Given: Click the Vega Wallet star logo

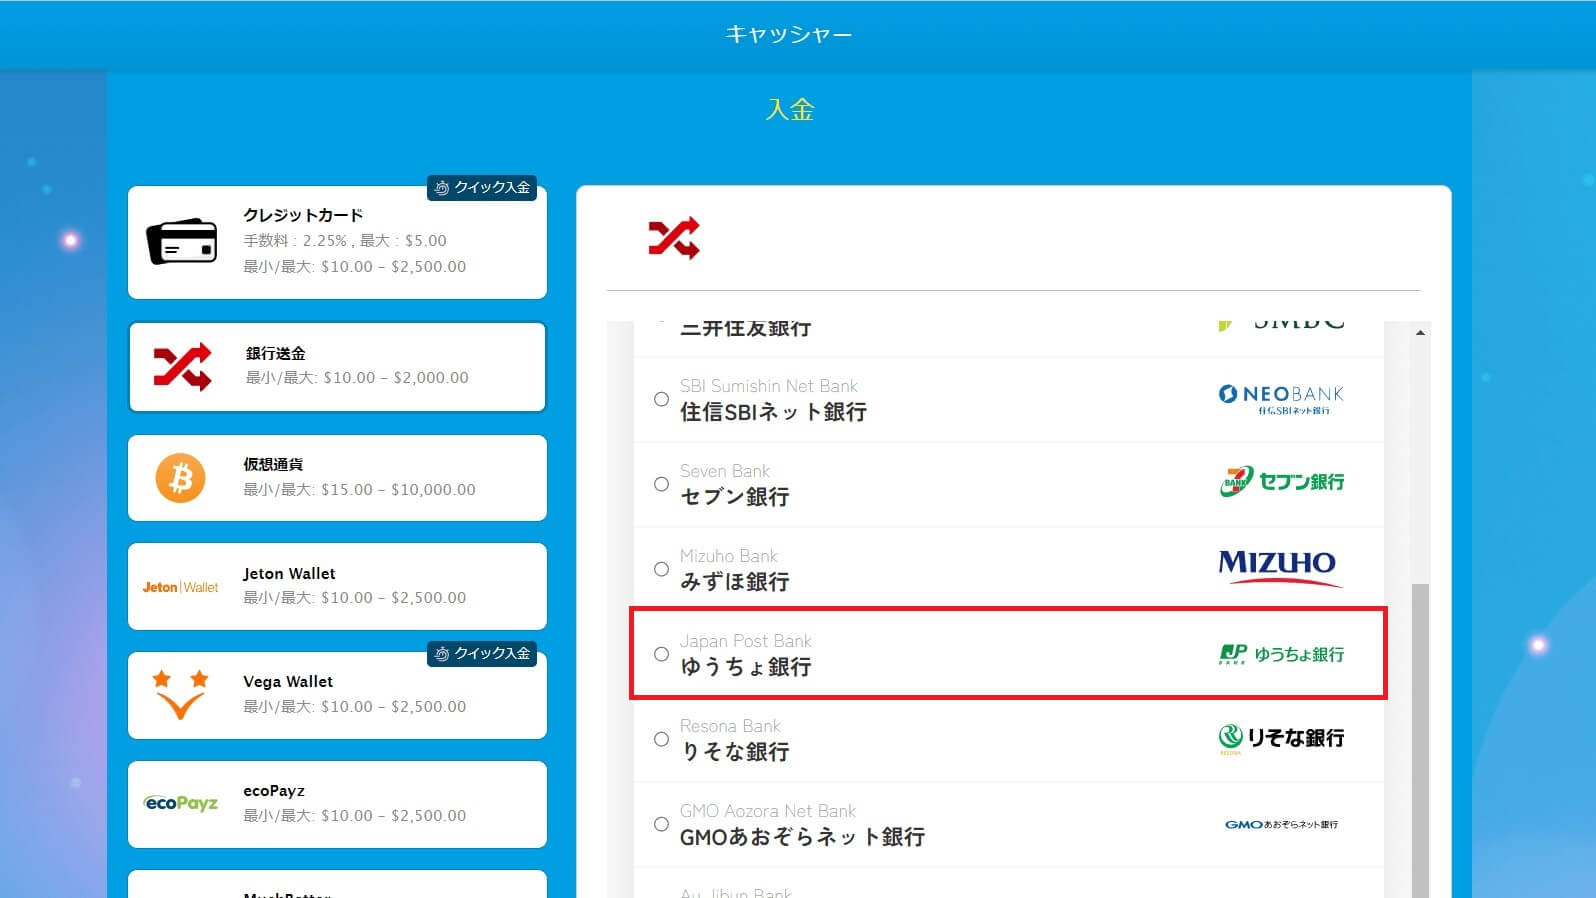Looking at the screenshot, I should point(180,695).
